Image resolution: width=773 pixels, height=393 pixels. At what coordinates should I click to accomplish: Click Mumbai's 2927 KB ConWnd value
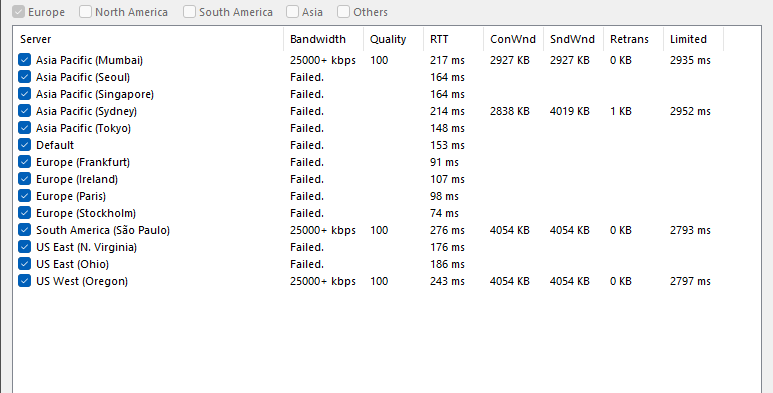[x=510, y=60]
